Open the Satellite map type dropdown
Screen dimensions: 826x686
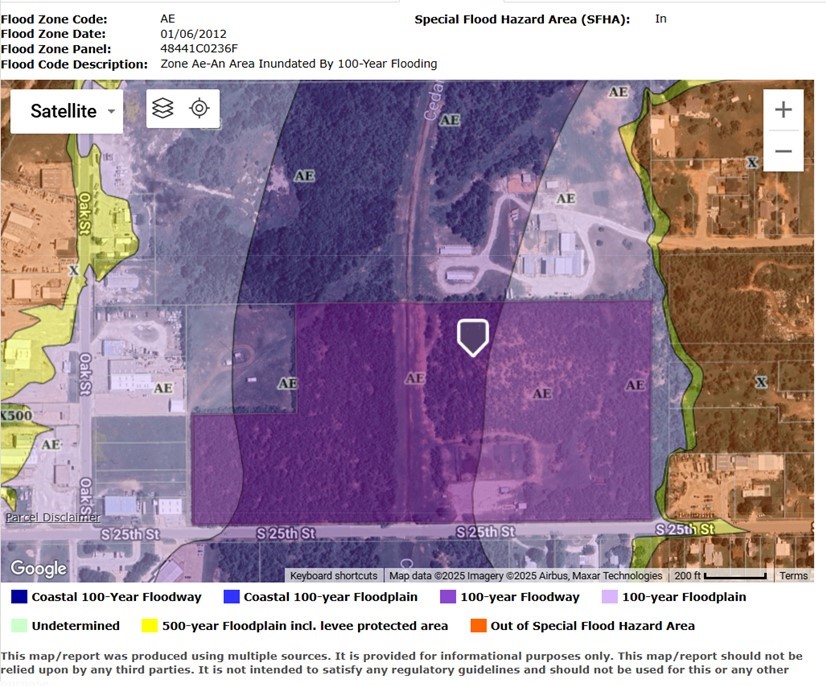[x=66, y=111]
